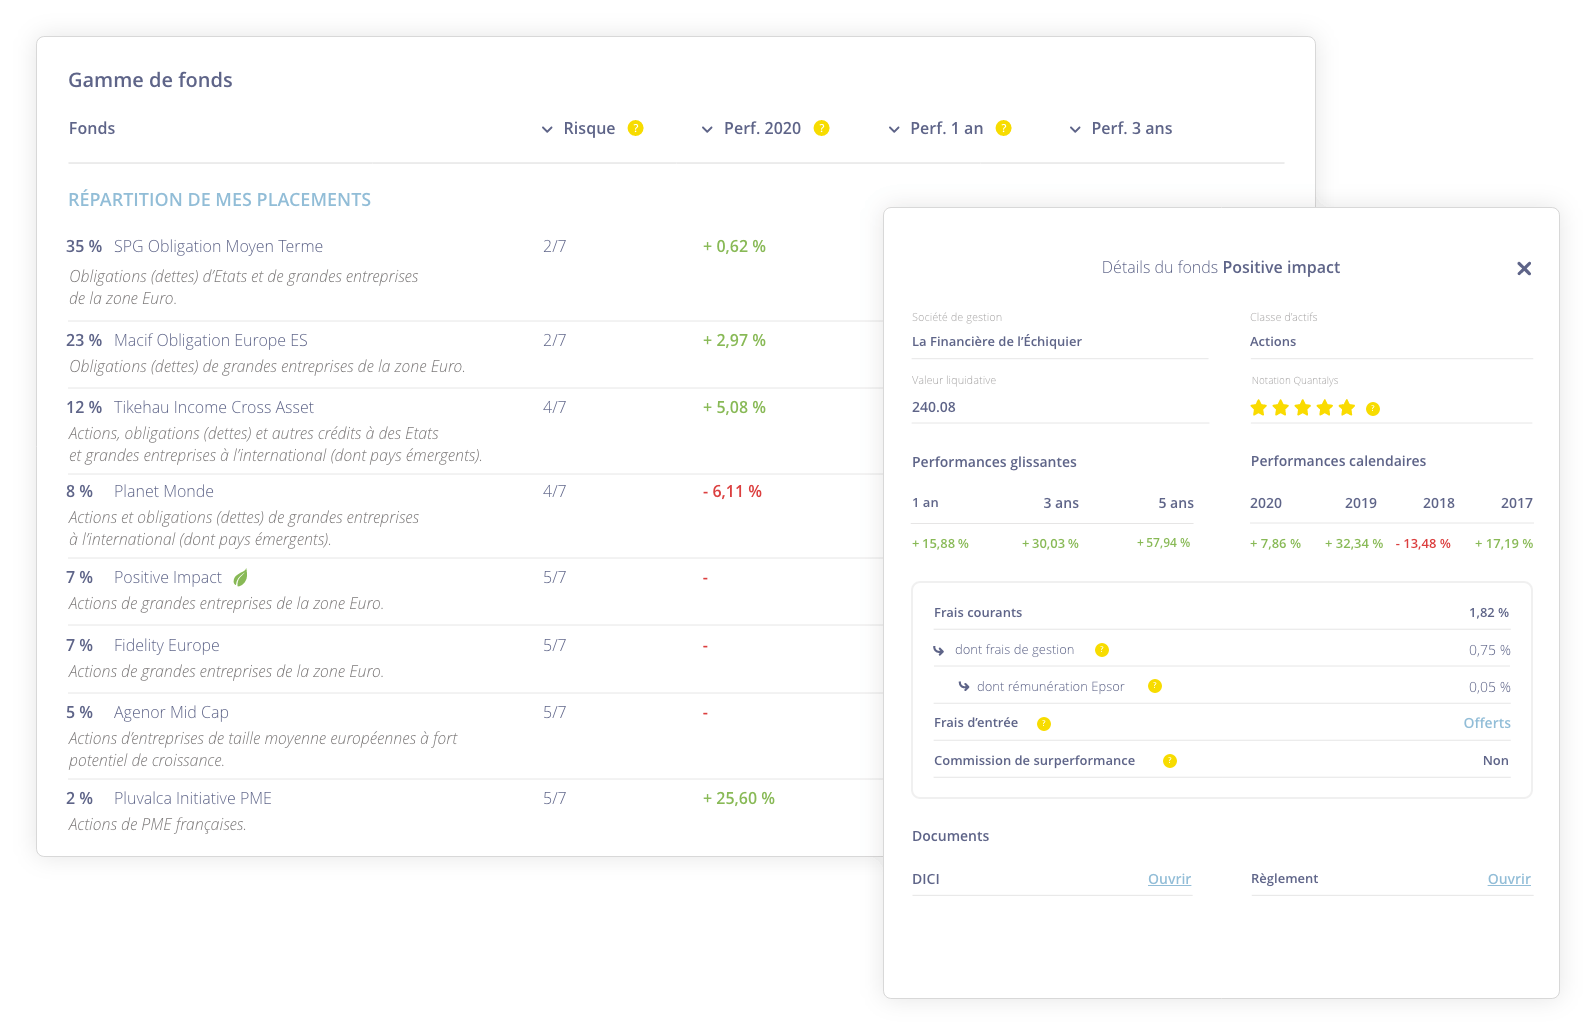This screenshot has width=1596, height=1035.
Task: Click the help icon next to Perf. 1 an
Action: 1004,128
